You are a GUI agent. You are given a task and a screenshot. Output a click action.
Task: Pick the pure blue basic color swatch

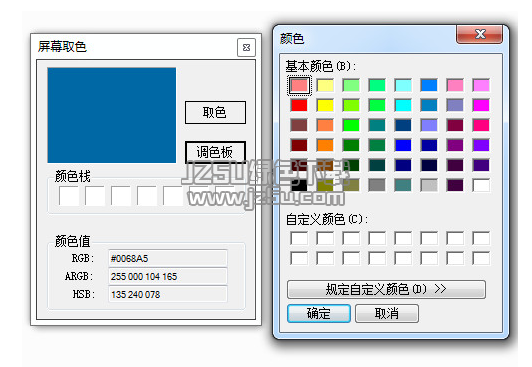[403, 145]
